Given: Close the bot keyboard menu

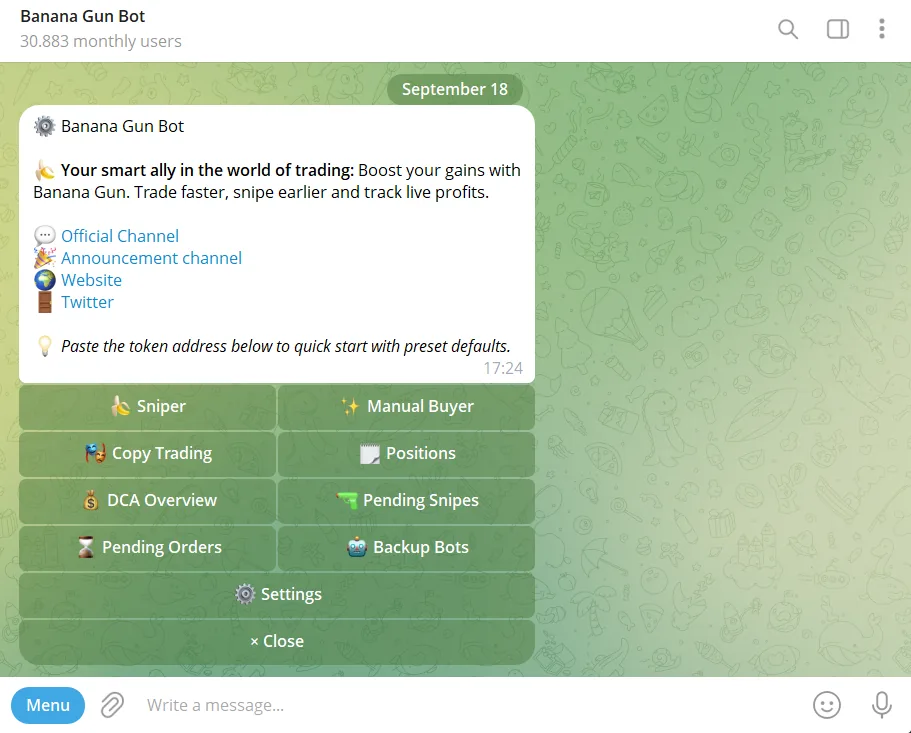Looking at the screenshot, I should pyautogui.click(x=277, y=642).
